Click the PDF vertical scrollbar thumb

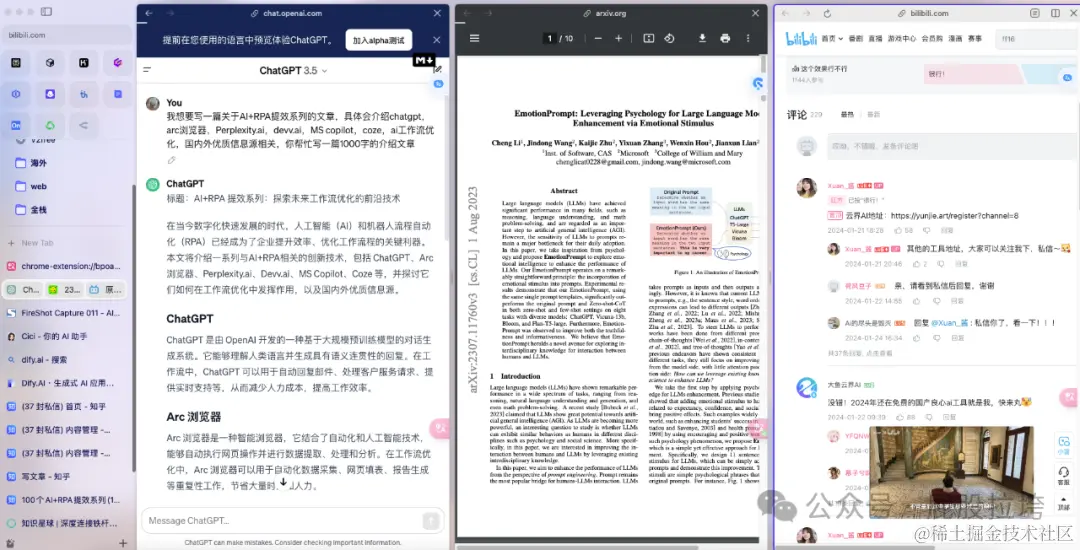(763, 65)
